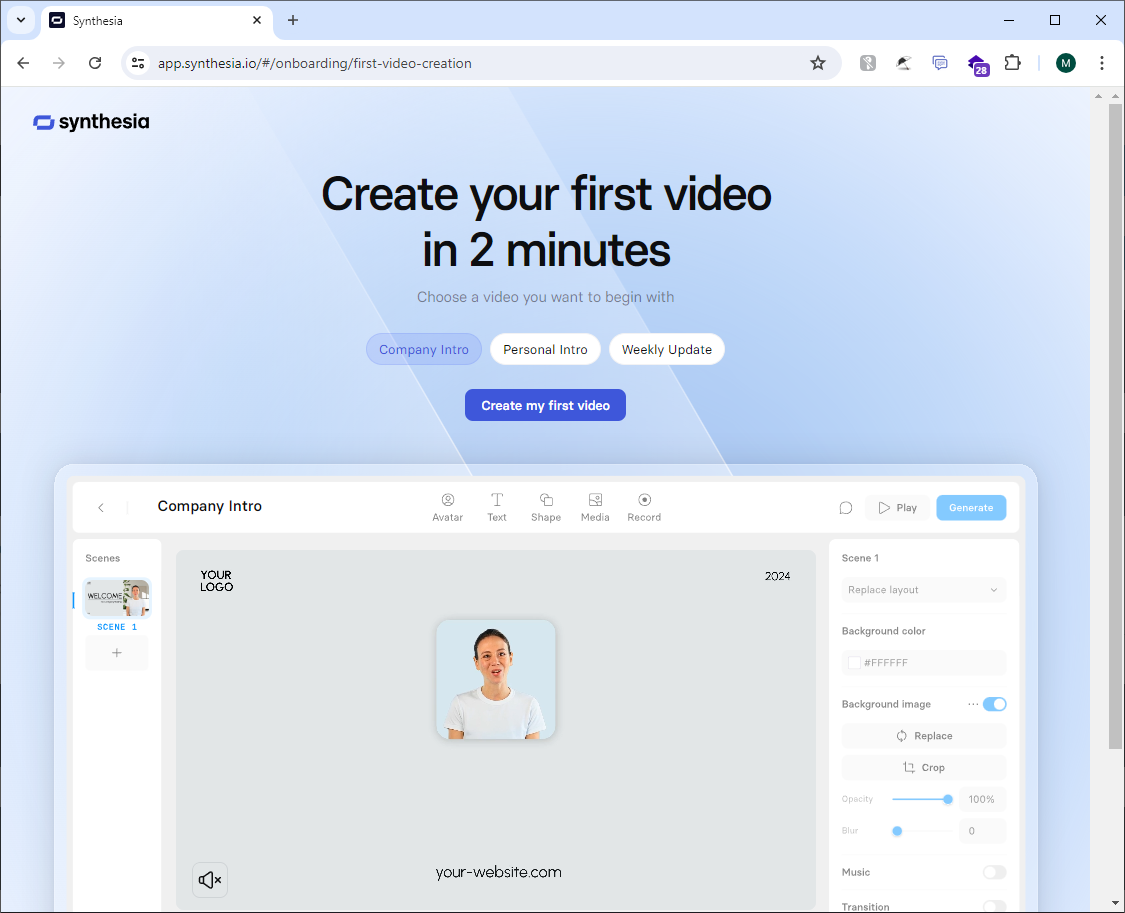
Task: Click the your-website.com text
Action: point(499,872)
